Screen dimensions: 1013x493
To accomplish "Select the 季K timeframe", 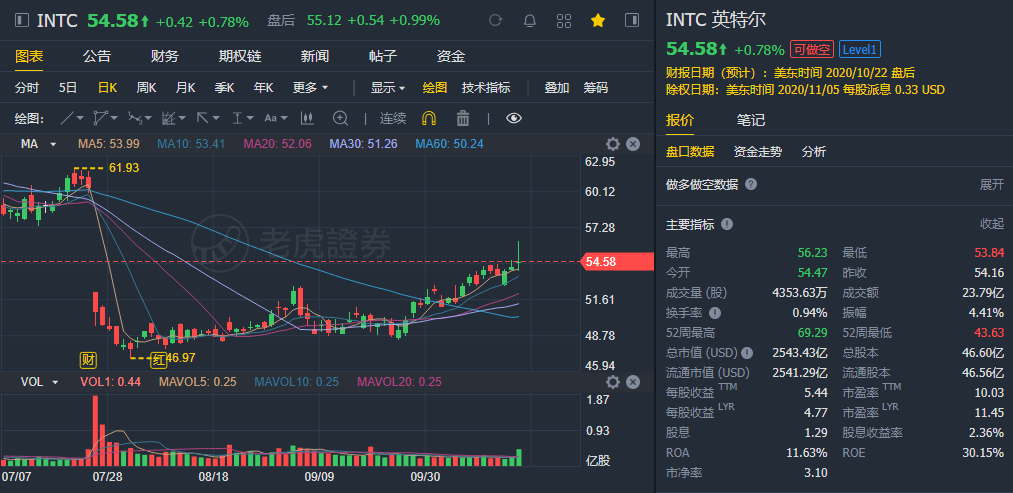I will (x=224, y=87).
